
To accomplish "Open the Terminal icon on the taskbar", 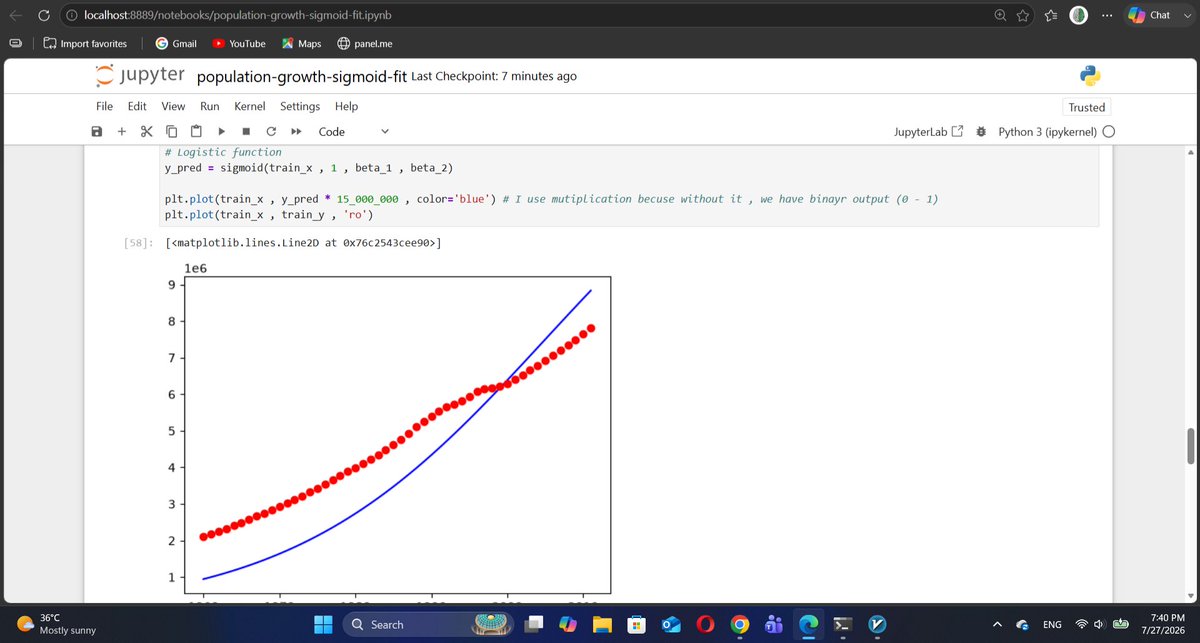I will 843,625.
